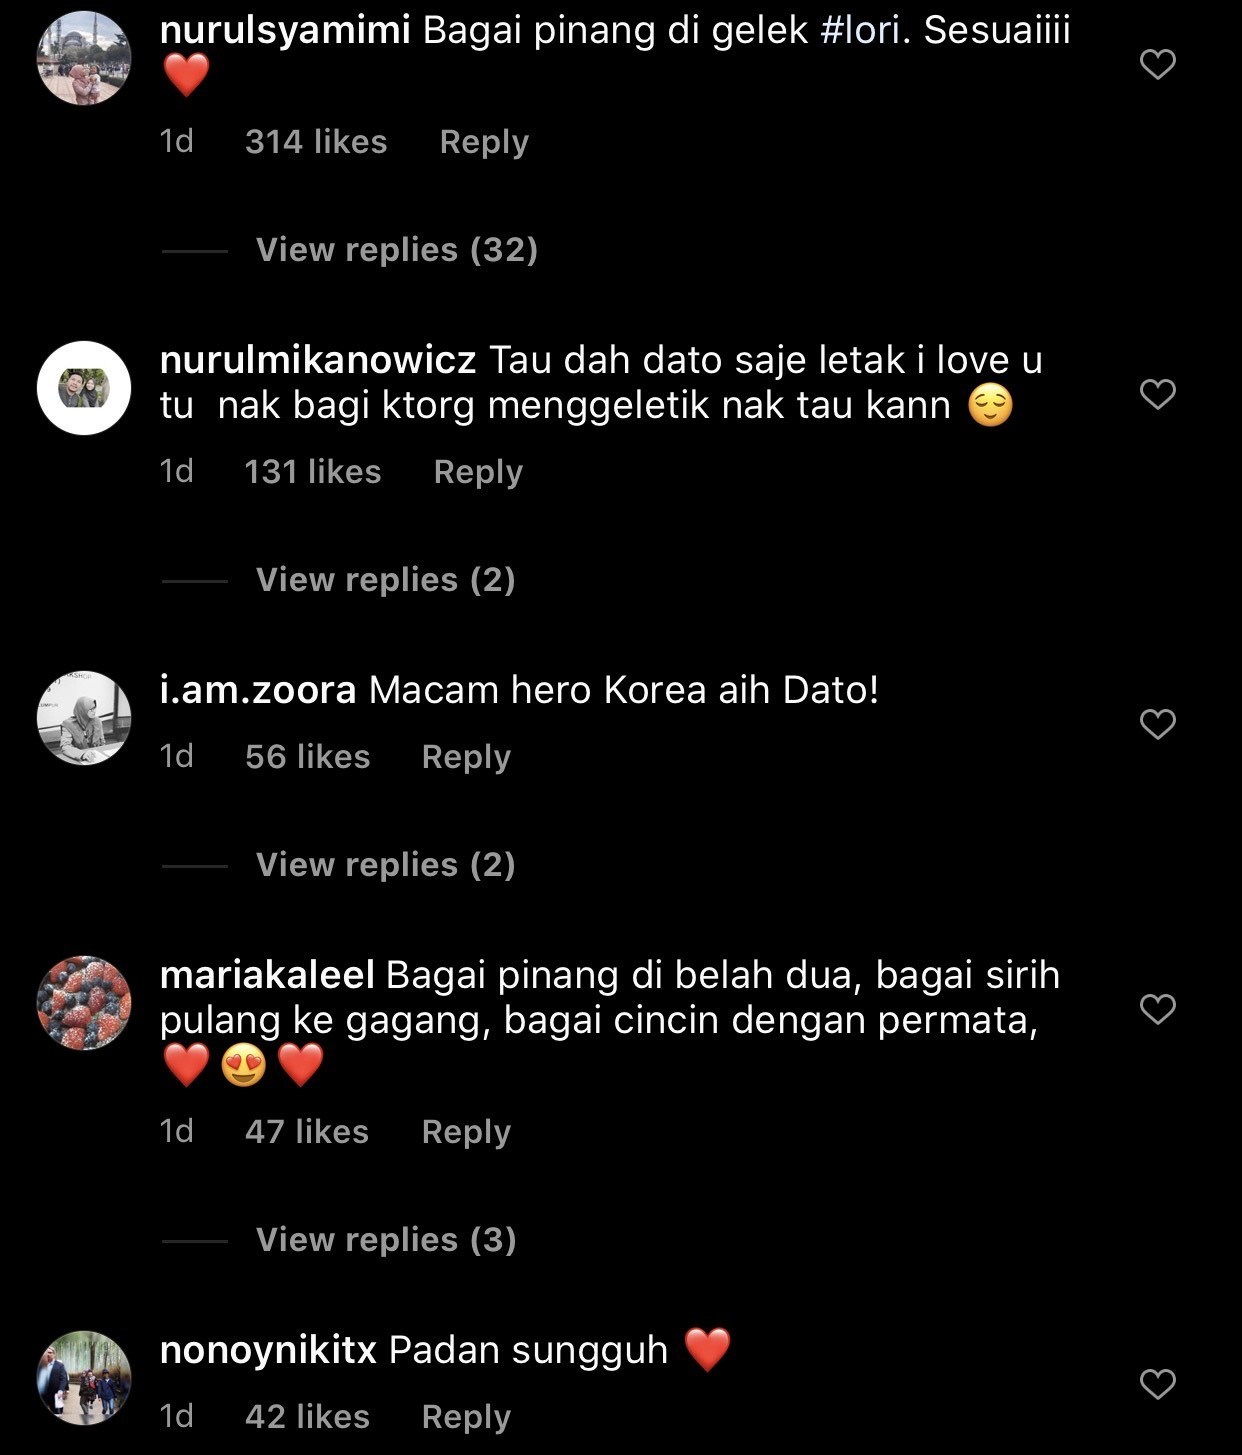This screenshot has height=1455, width=1242.
Task: Open nurulsyamimi's profile picture
Action: (84, 58)
